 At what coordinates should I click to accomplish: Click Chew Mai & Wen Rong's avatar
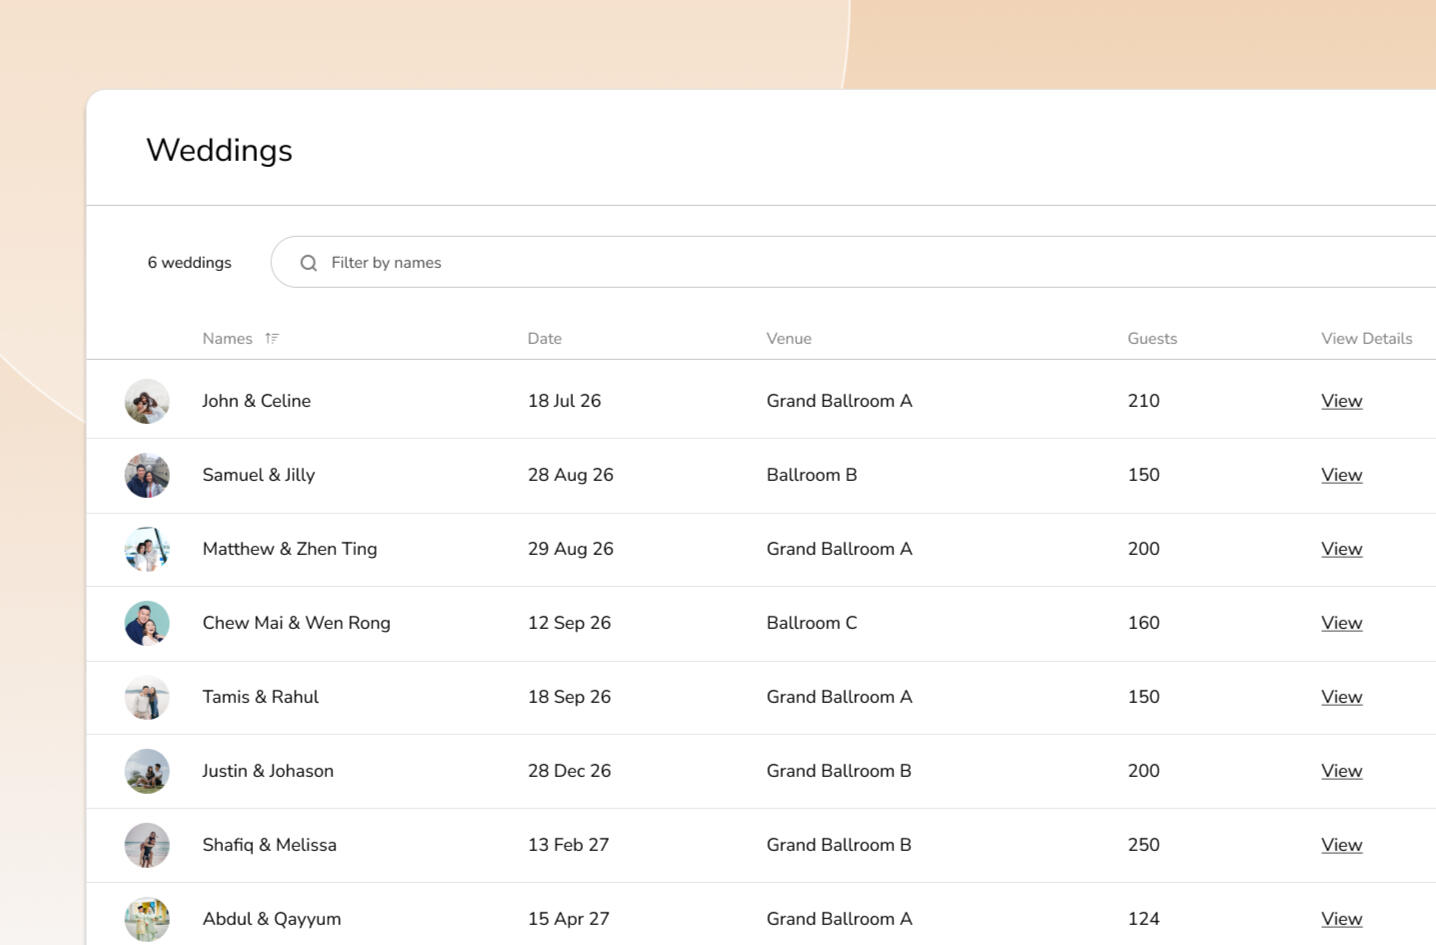147,623
